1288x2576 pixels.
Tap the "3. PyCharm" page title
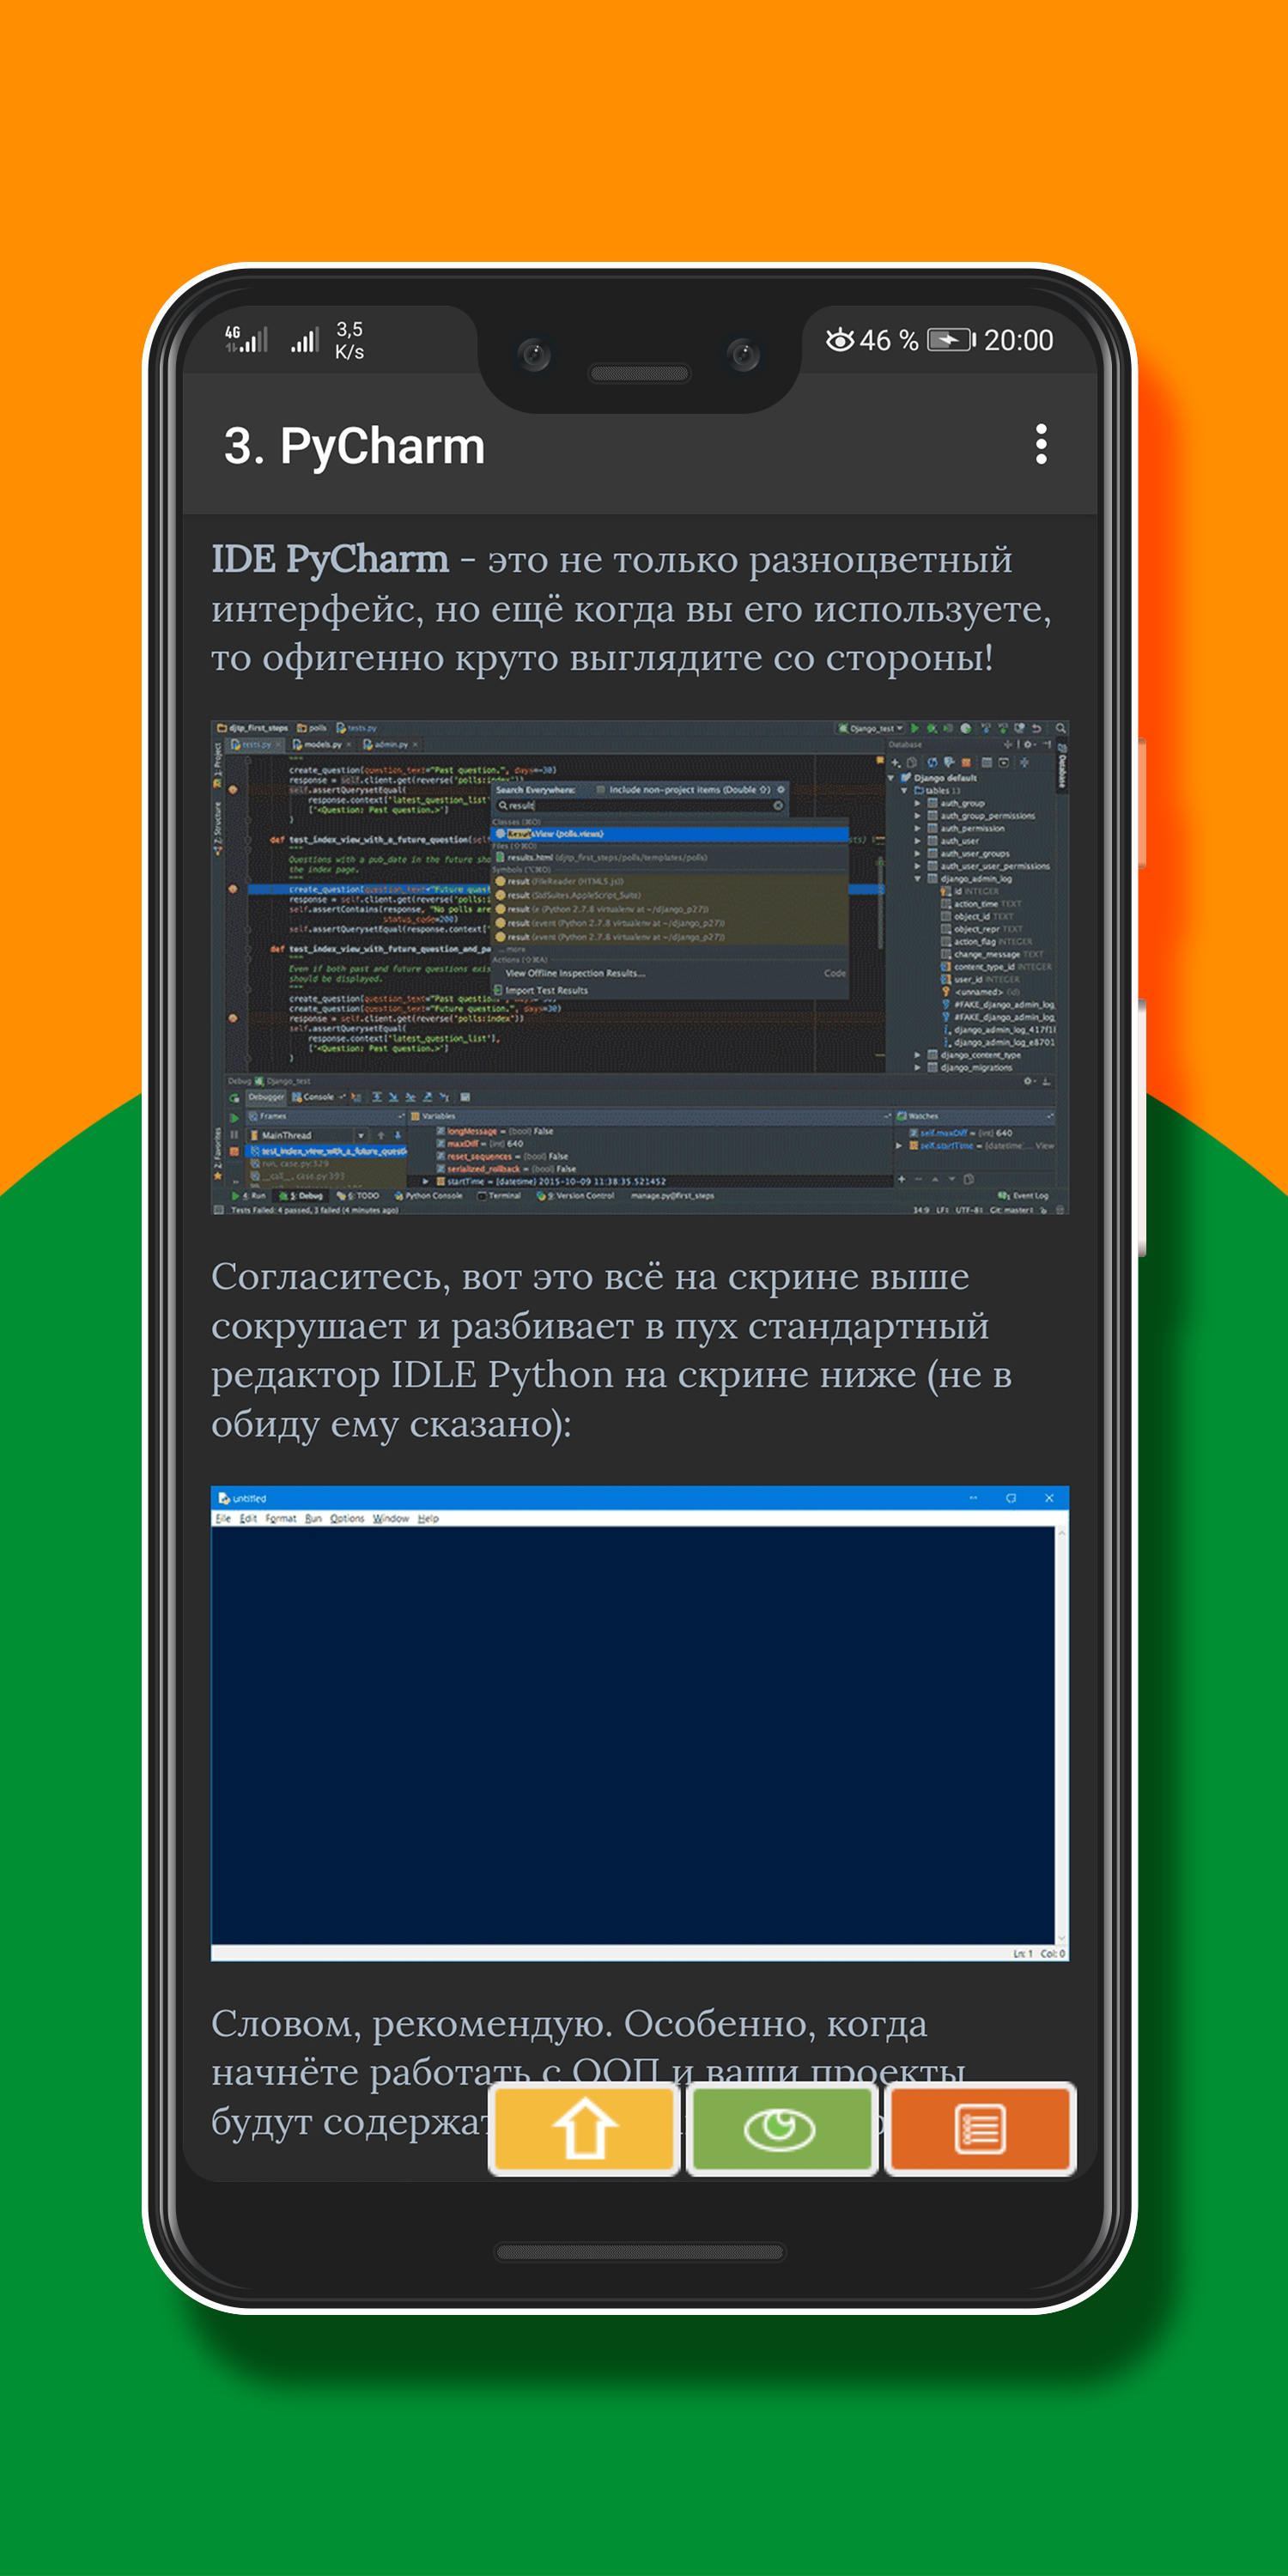tap(354, 446)
